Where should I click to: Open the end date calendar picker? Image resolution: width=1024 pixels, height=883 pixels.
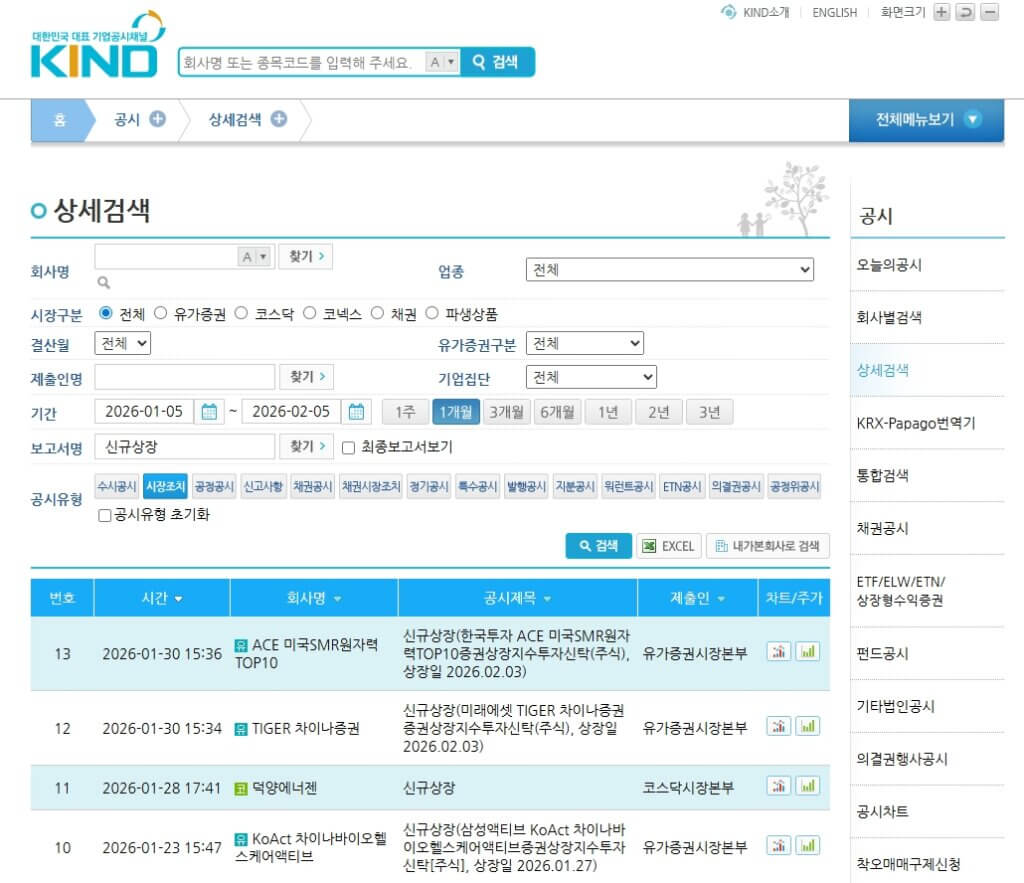[356, 412]
